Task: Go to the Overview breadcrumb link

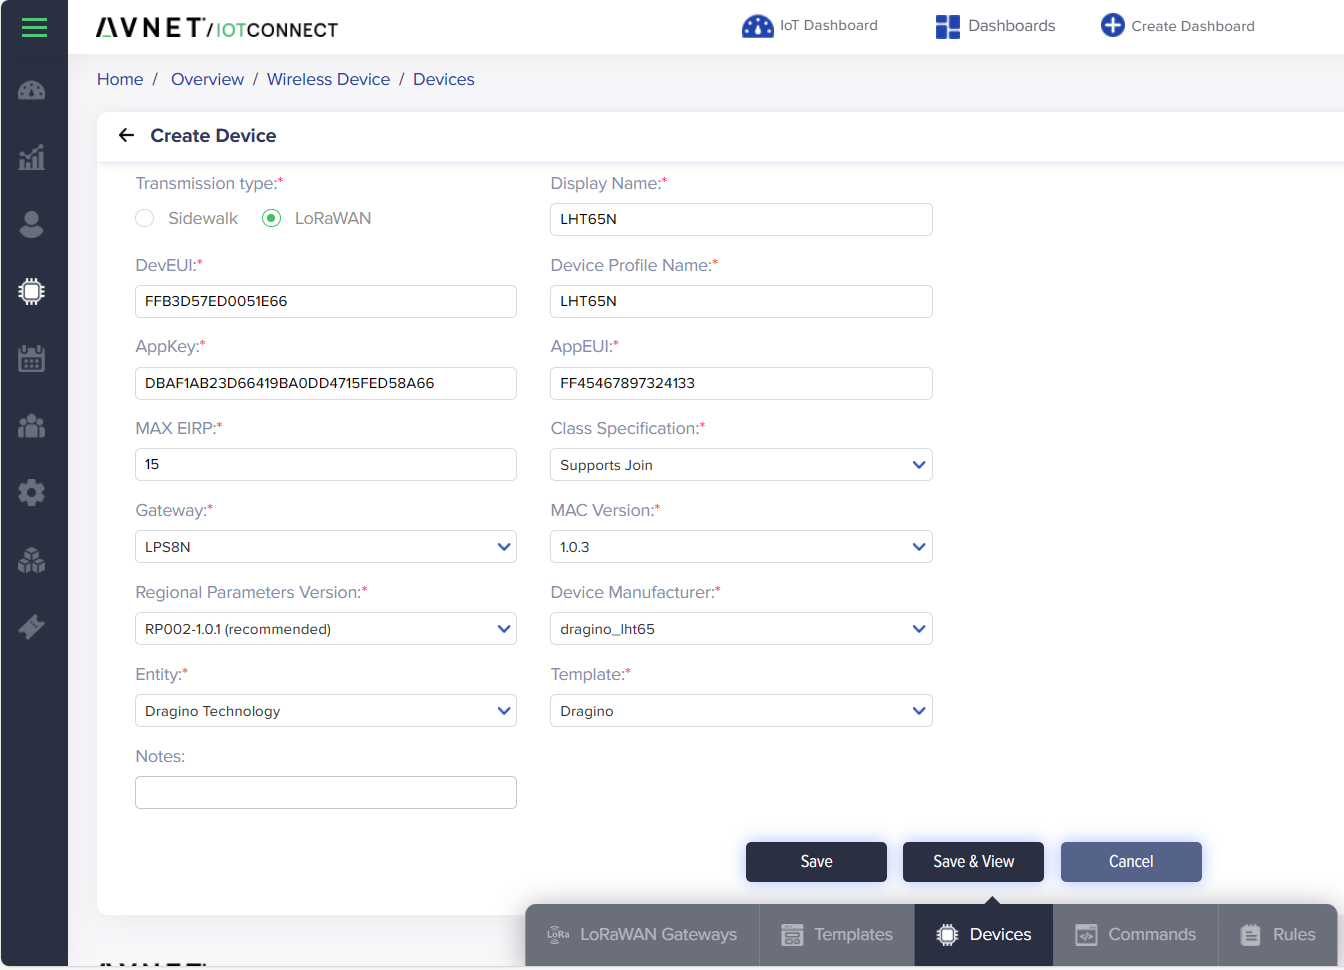Action: pyautogui.click(x=207, y=79)
